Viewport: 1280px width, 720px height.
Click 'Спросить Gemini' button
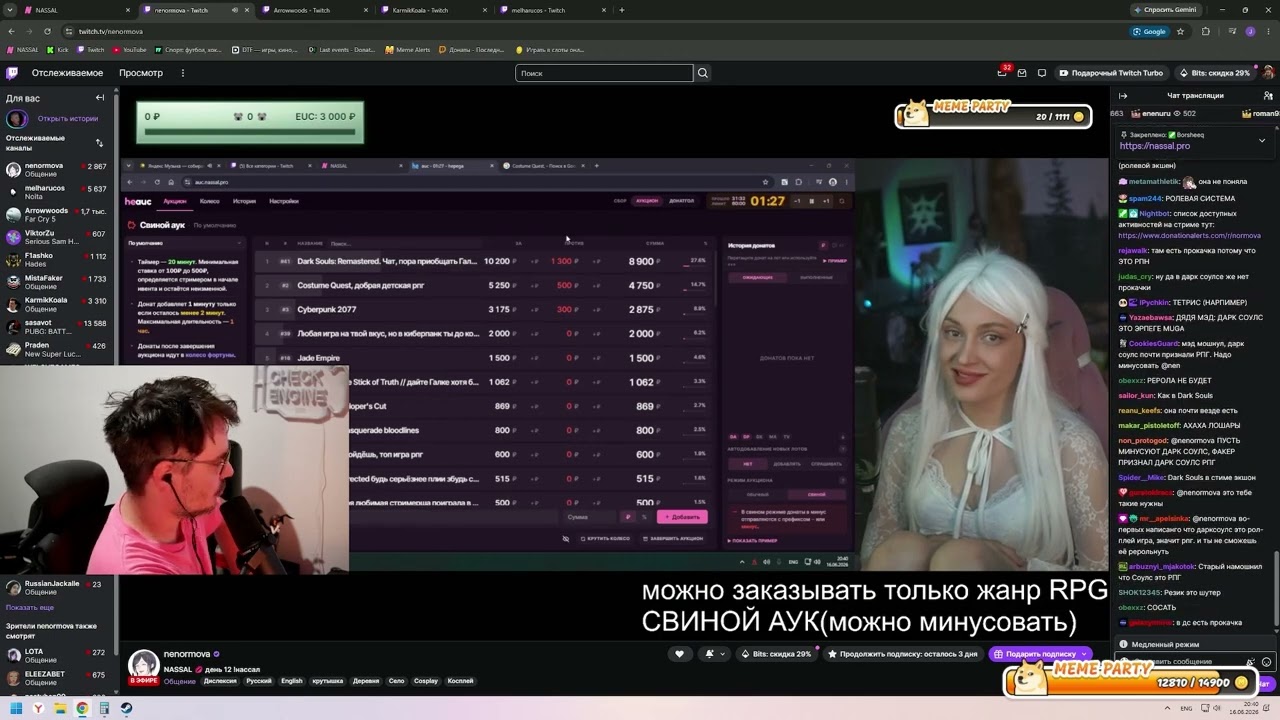click(x=1166, y=10)
